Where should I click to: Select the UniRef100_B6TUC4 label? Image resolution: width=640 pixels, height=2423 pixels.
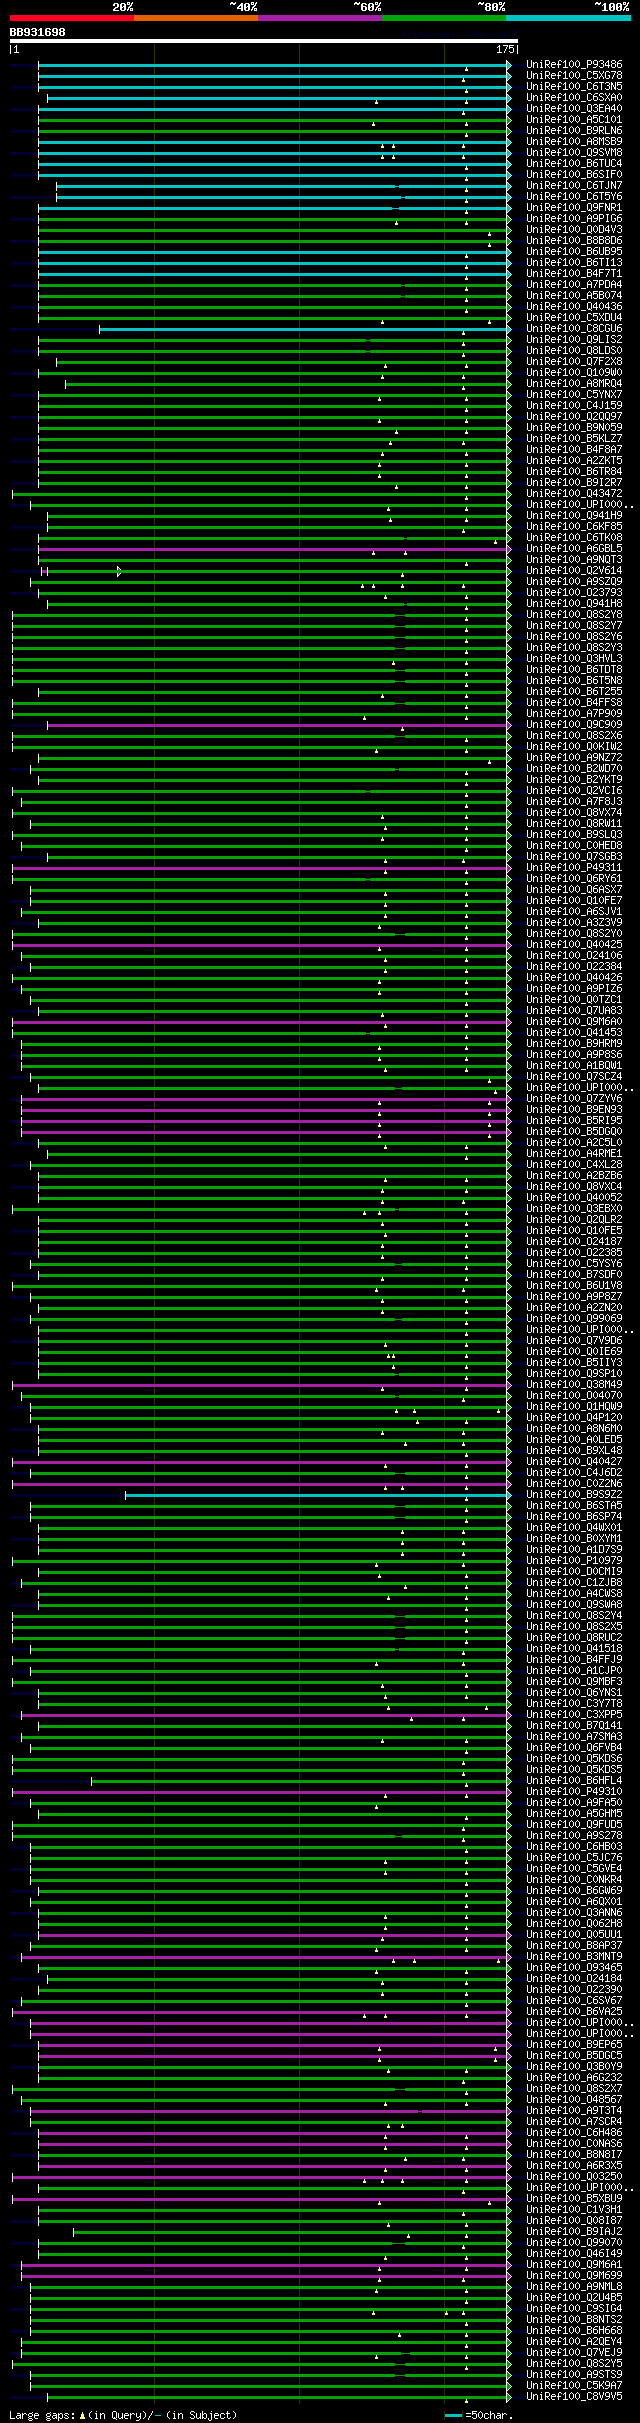(574, 164)
